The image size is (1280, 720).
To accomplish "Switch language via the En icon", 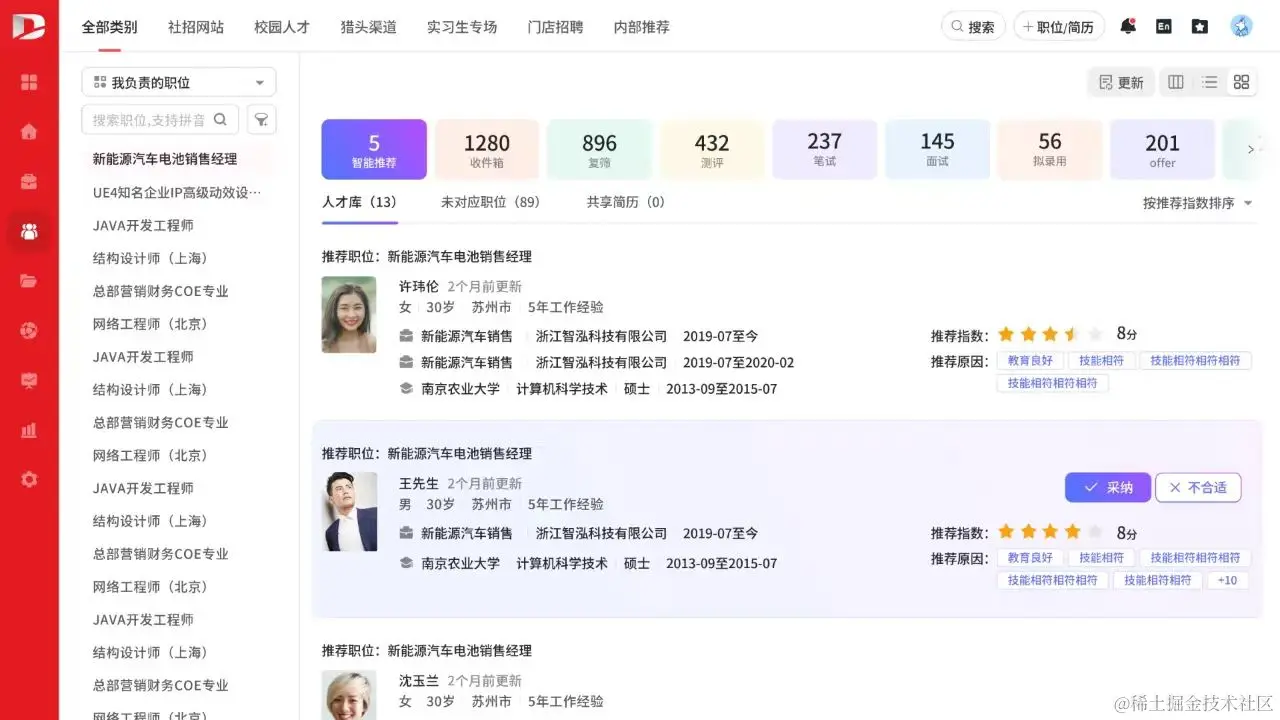I will (1163, 26).
